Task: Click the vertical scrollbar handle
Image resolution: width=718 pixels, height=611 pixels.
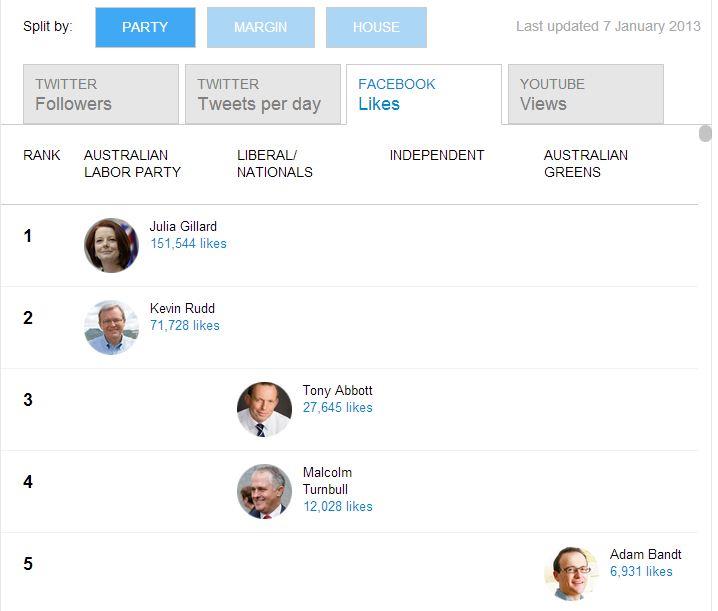Action: 705,134
